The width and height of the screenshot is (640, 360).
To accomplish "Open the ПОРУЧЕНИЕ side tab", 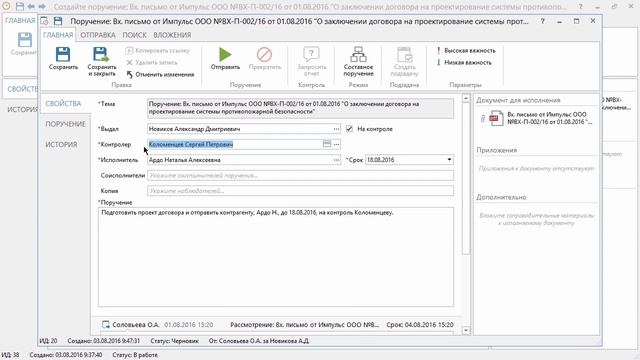I will tap(65, 124).
